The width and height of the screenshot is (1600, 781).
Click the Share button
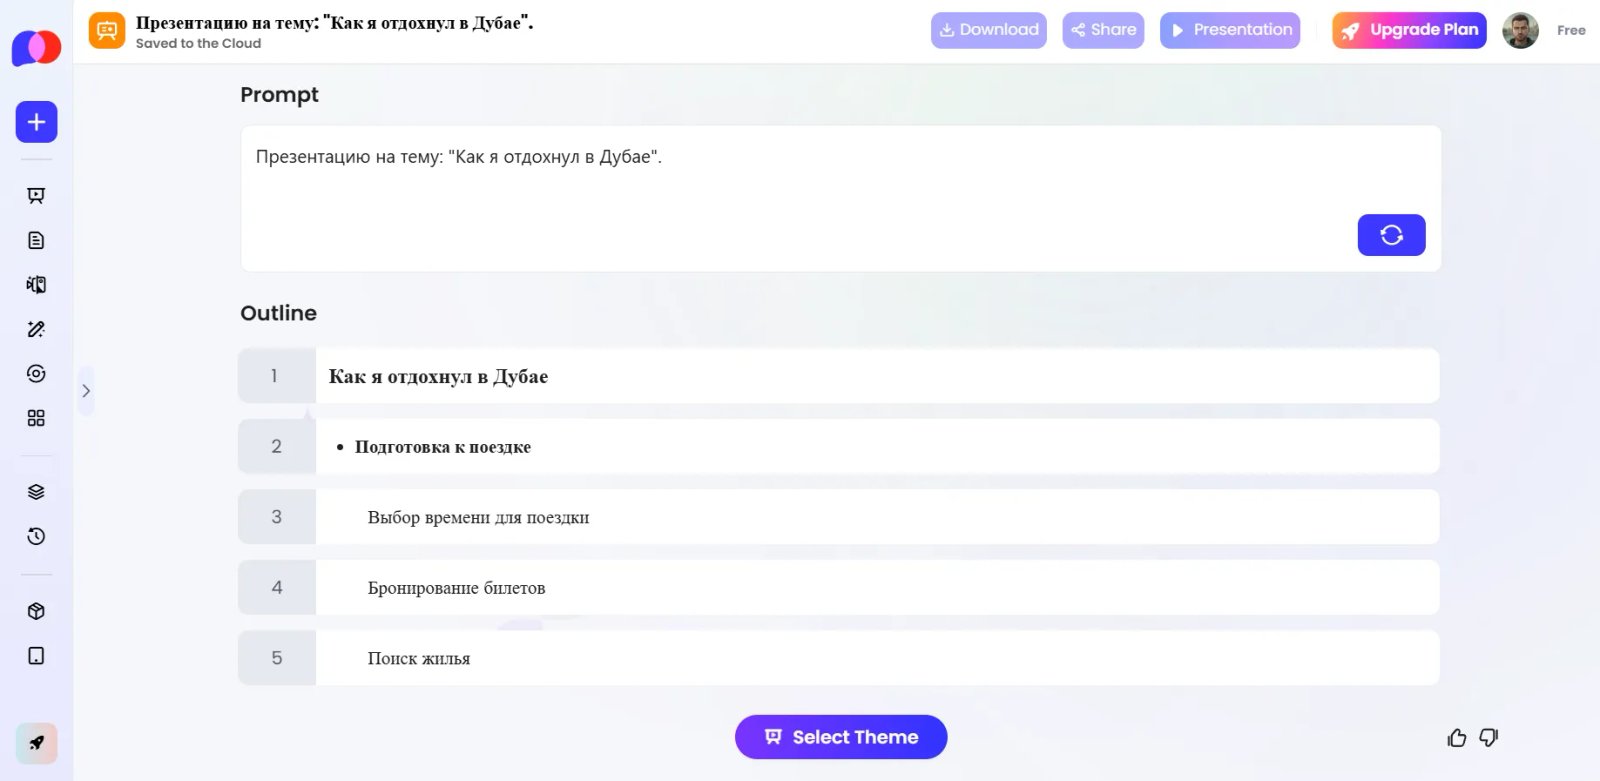[x=1103, y=30]
